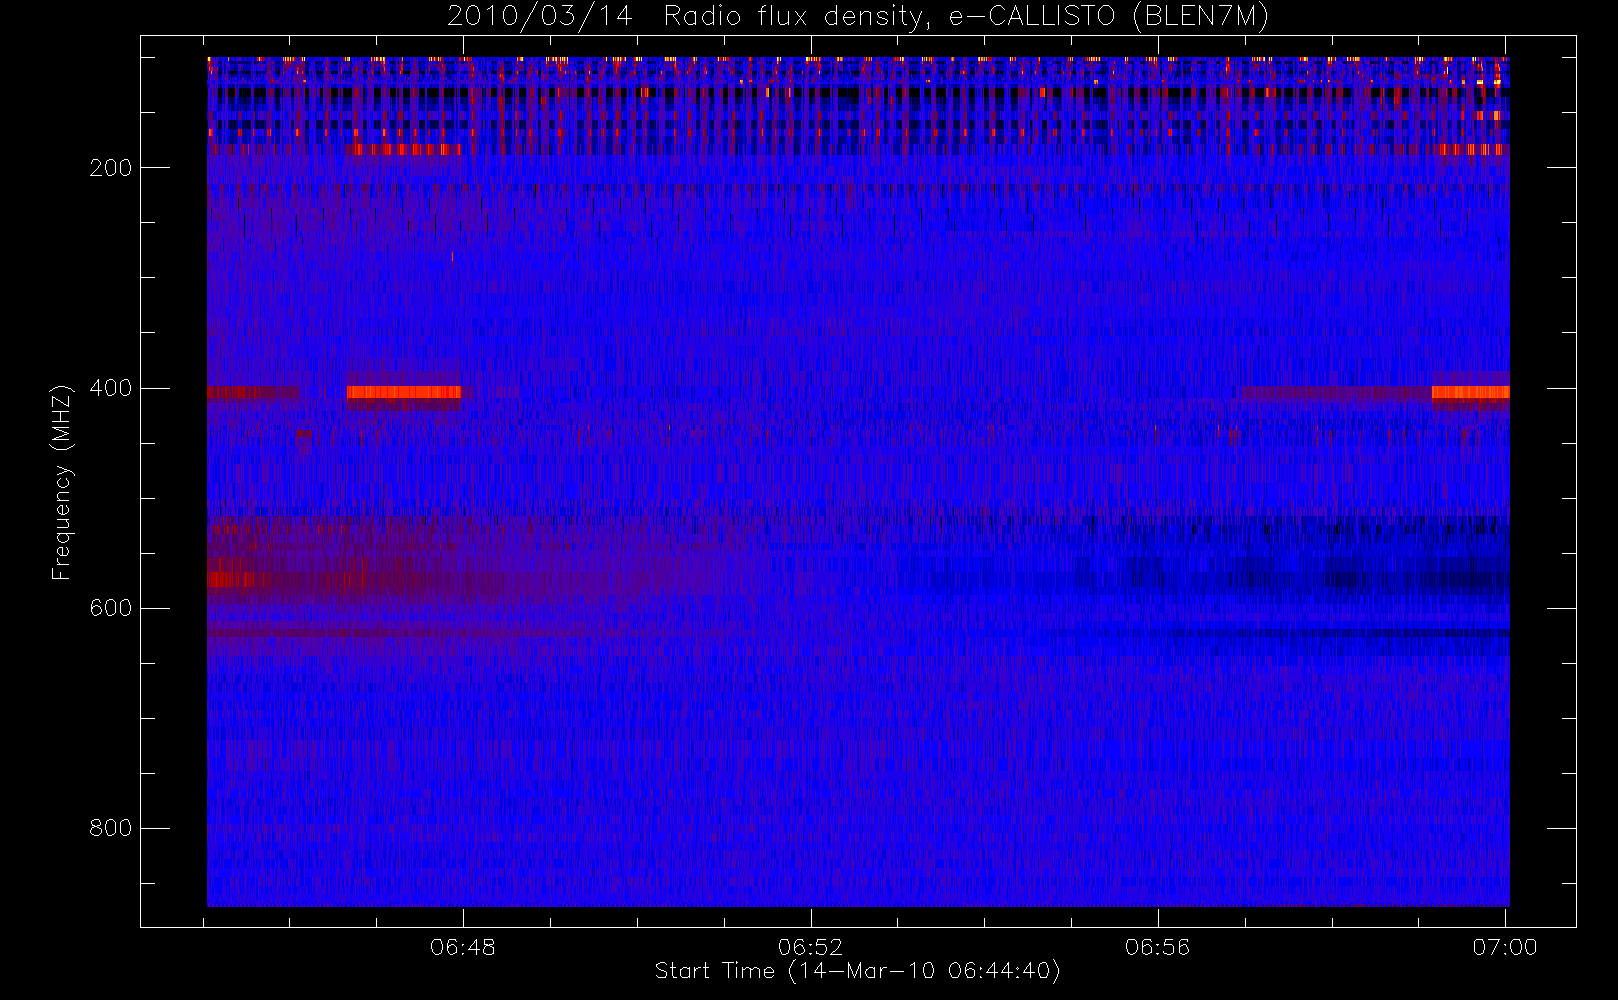Click the 06:56 time tick label
The image size is (1618, 1000).
pos(1157,947)
